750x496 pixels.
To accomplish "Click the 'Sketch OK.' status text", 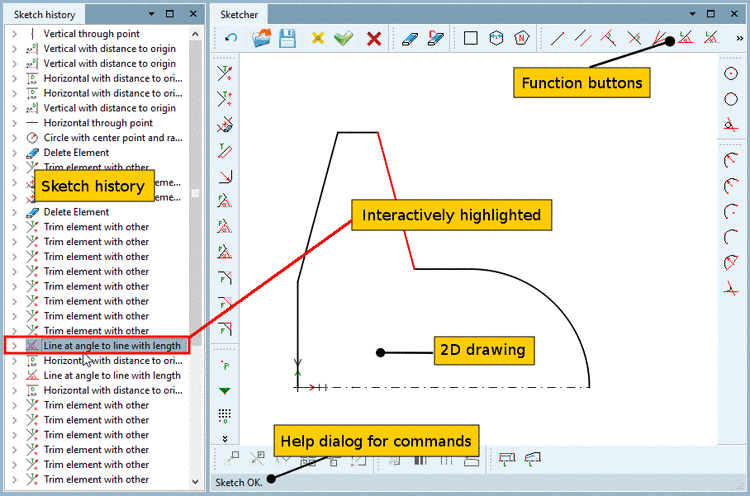I will tap(239, 483).
